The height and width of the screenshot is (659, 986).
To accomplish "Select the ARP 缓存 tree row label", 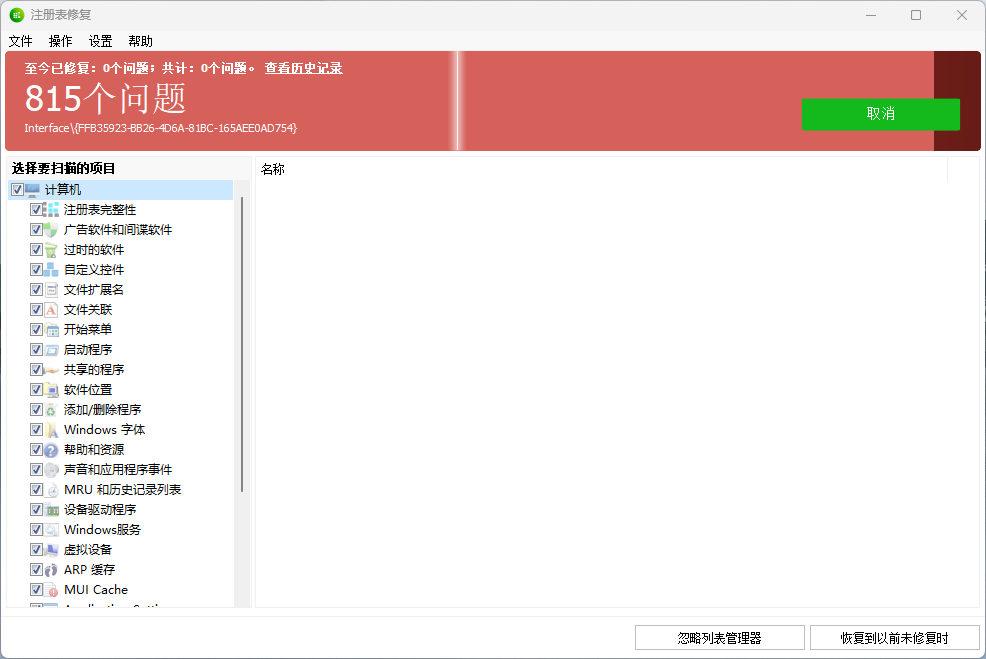I will click(89, 570).
